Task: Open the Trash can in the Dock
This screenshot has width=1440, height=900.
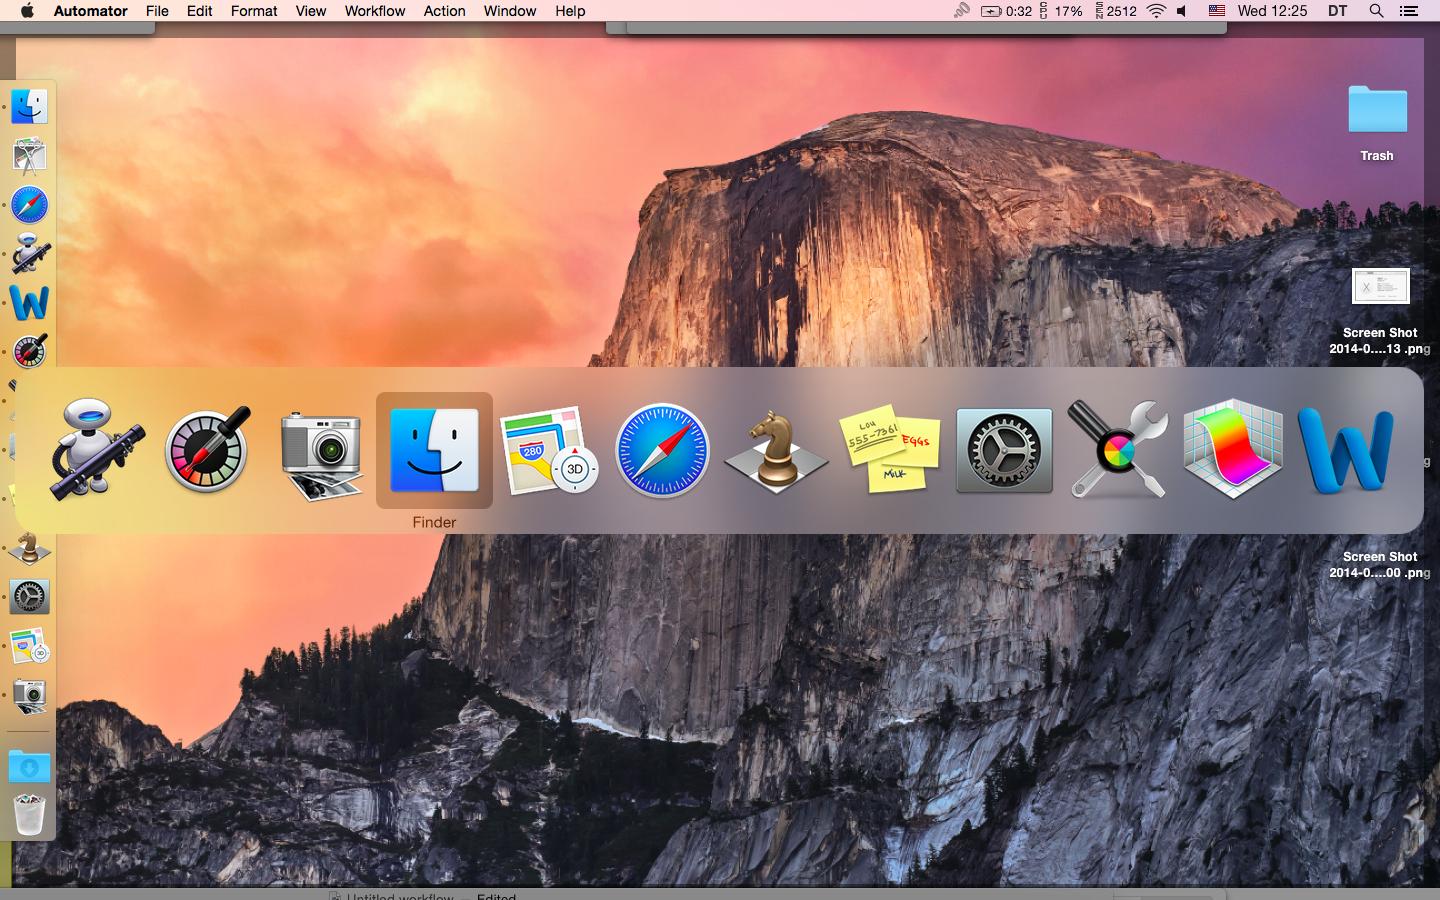Action: [30, 814]
